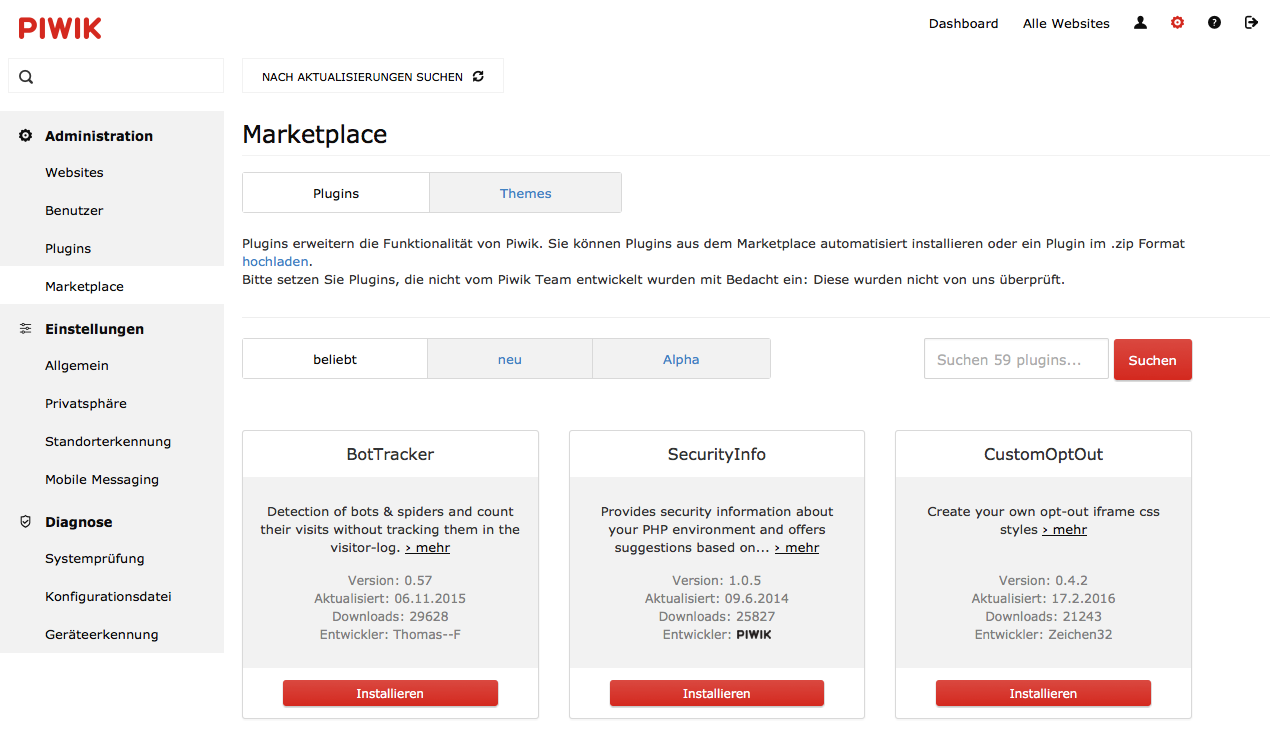Click Downloads: 25827 text
Screen dimensions: 1280x729
click(717, 617)
